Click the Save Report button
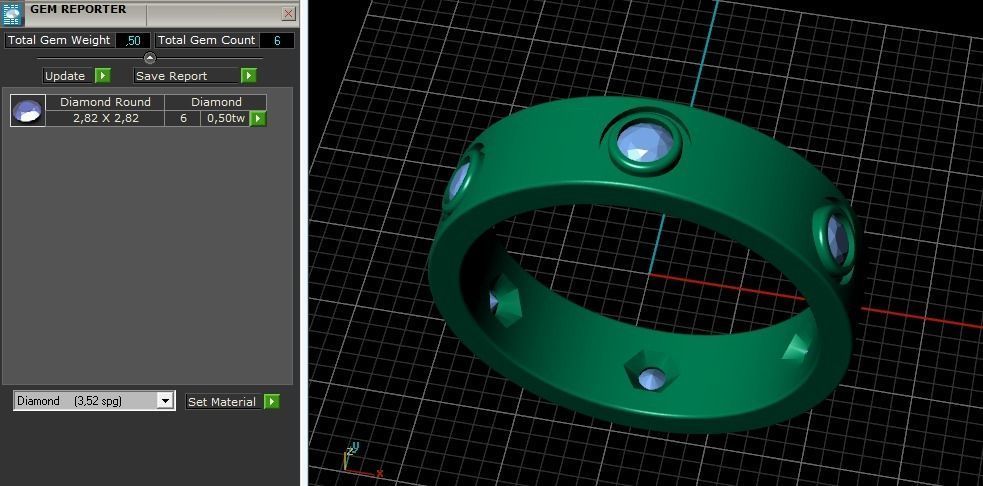983x486 pixels. 187,76
